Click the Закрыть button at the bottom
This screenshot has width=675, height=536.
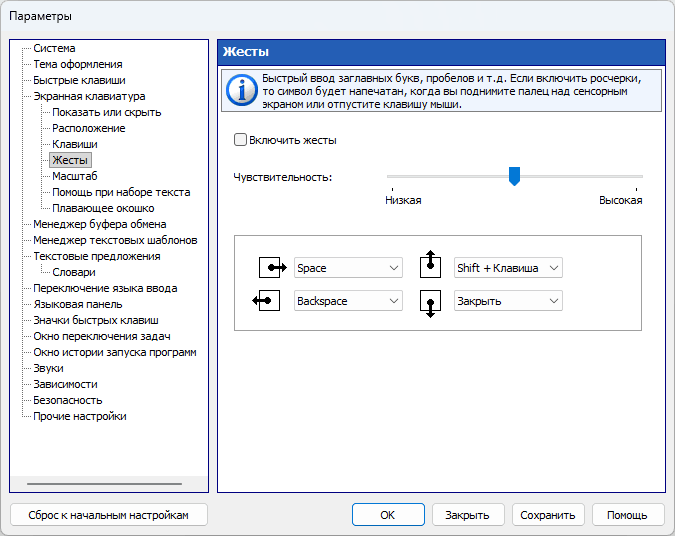click(x=468, y=515)
